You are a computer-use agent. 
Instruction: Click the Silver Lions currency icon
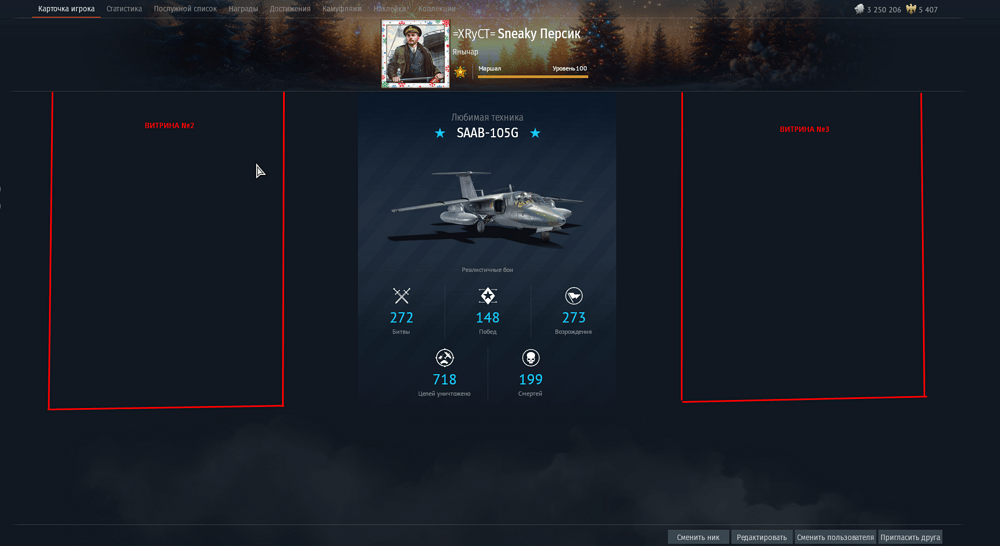[859, 9]
